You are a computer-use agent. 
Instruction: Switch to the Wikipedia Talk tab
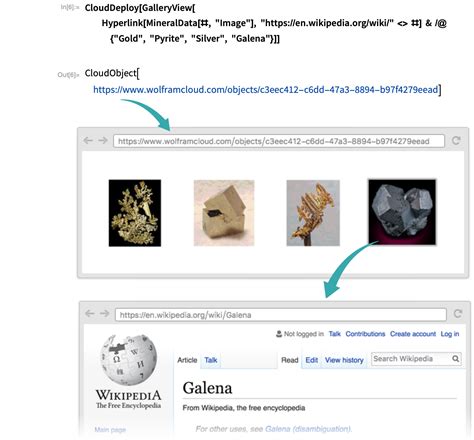[x=211, y=360]
